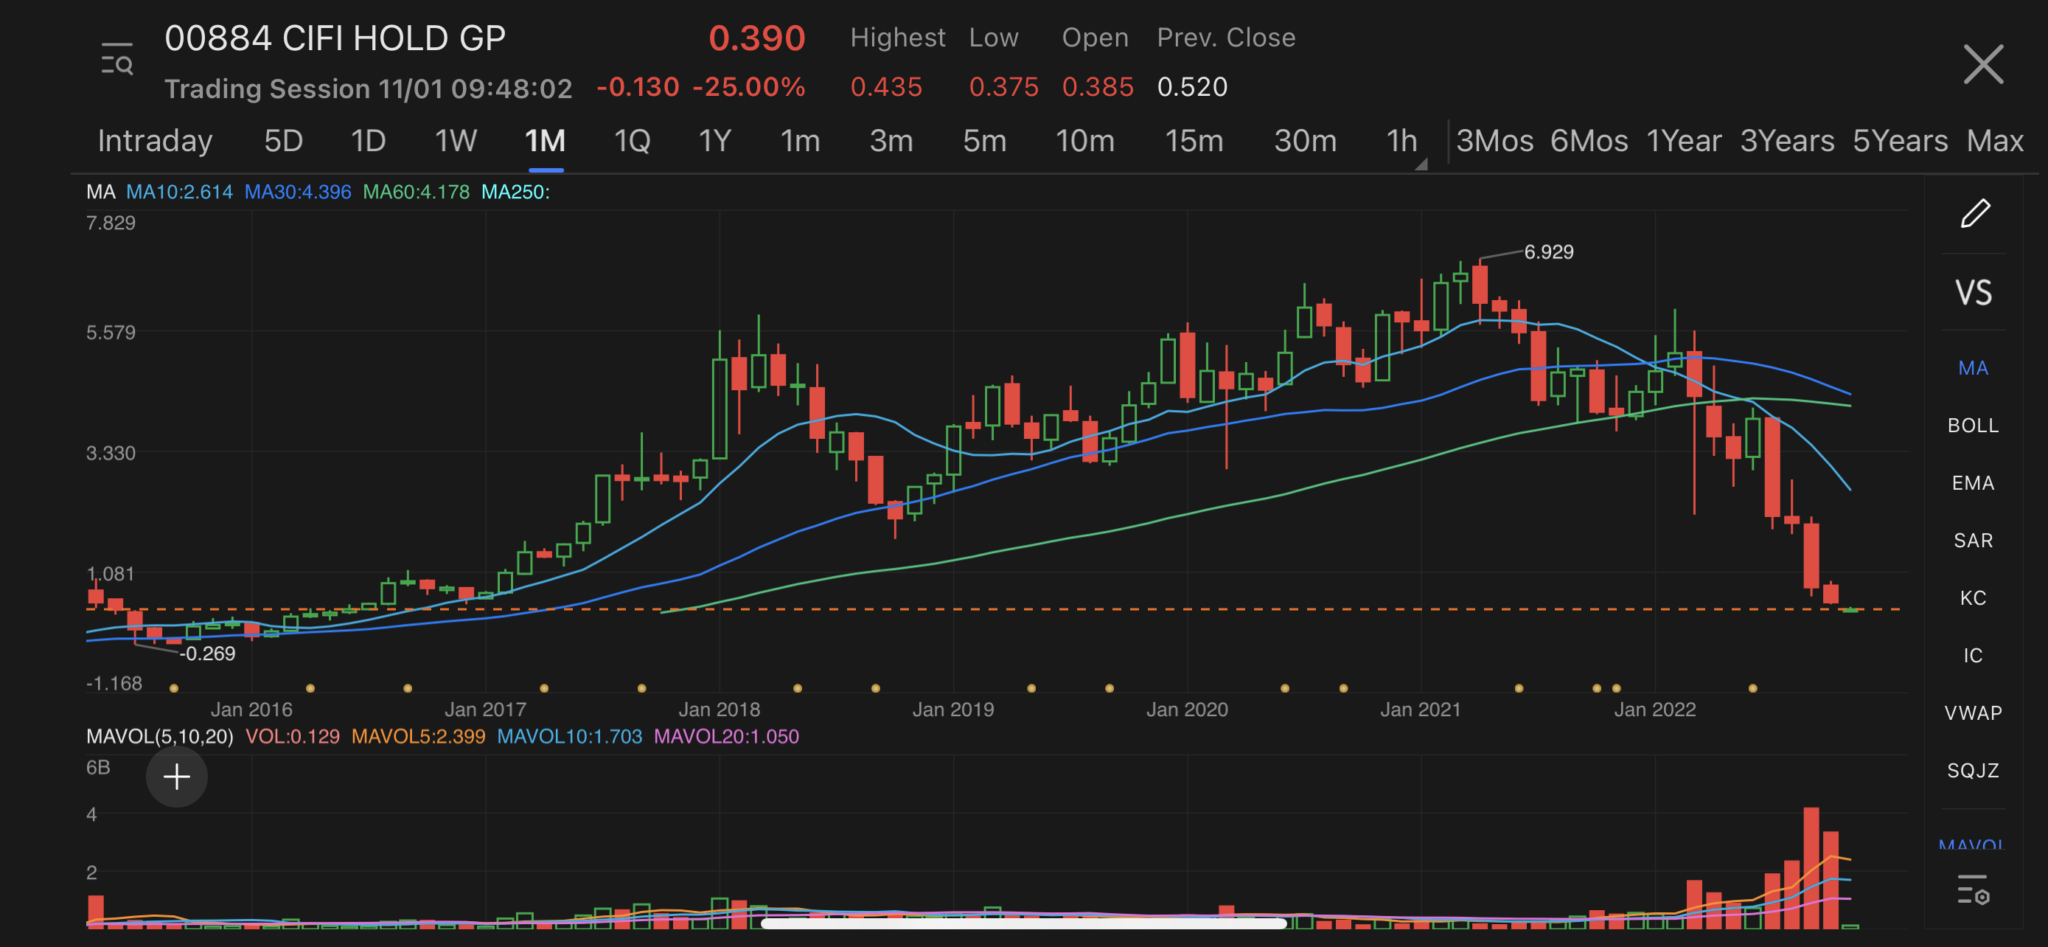Viewport: 2048px width, 947px height.
Task: Click the MAVOL5:2.399 legend value
Action: [418, 737]
